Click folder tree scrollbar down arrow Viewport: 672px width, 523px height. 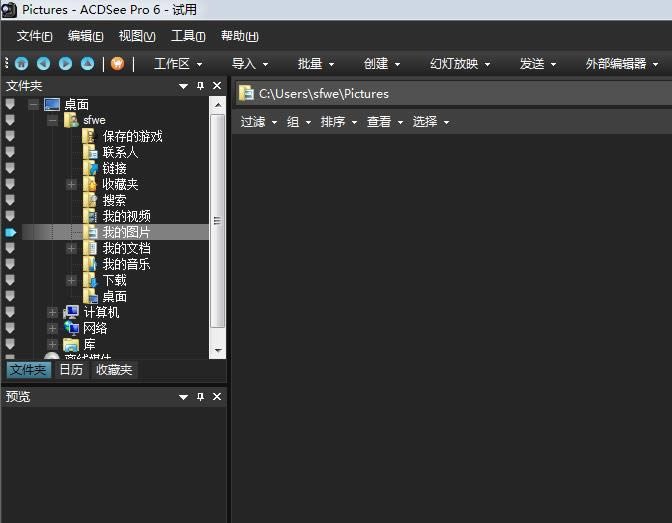[218, 351]
